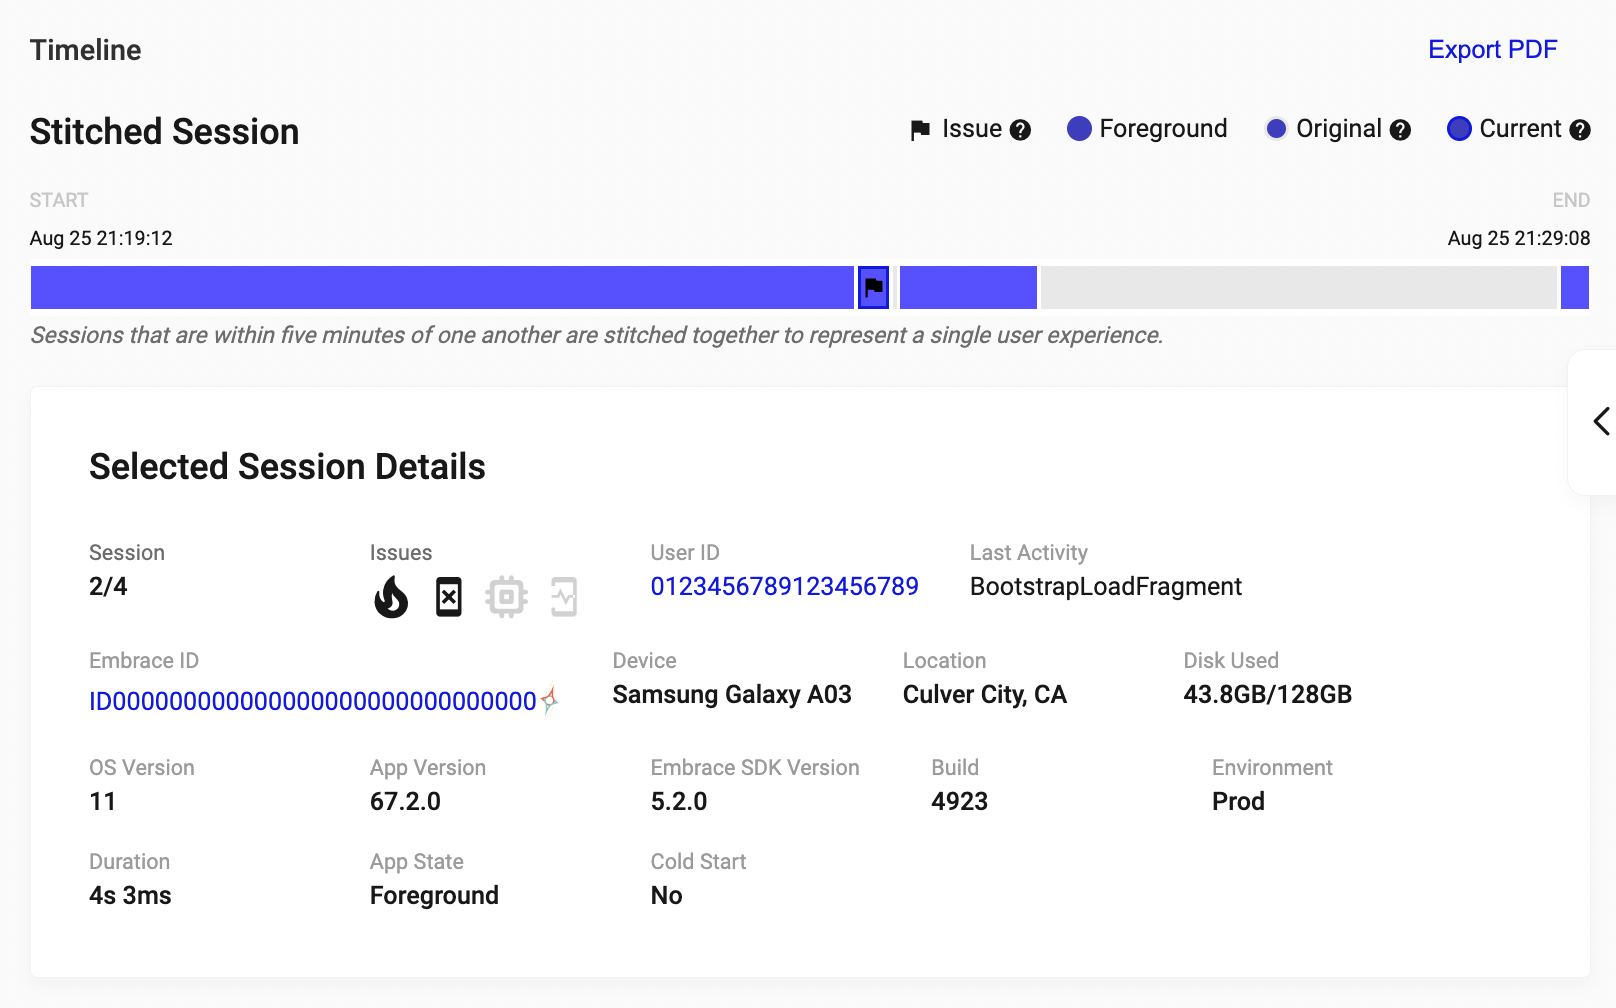The image size is (1616, 1008).
Task: Click the Embrace SDK Version 5.2.0 value
Action: click(x=678, y=801)
